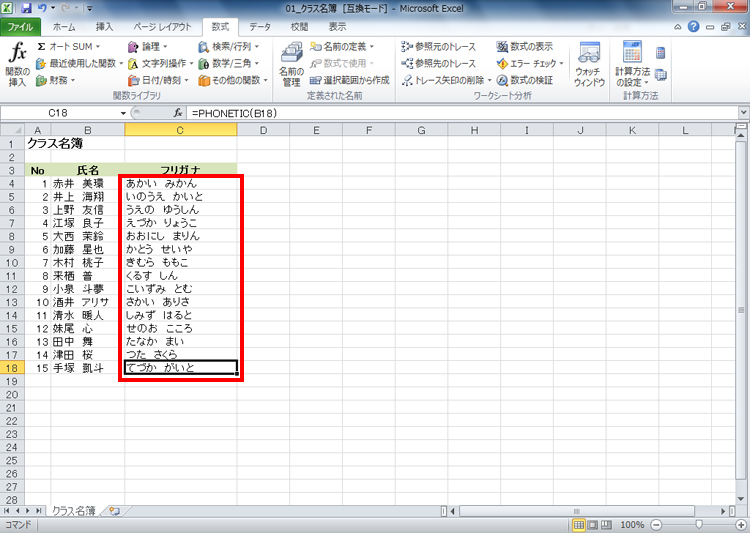Click 参照先のトレース
The width and height of the screenshot is (750, 533).
tap(438, 63)
